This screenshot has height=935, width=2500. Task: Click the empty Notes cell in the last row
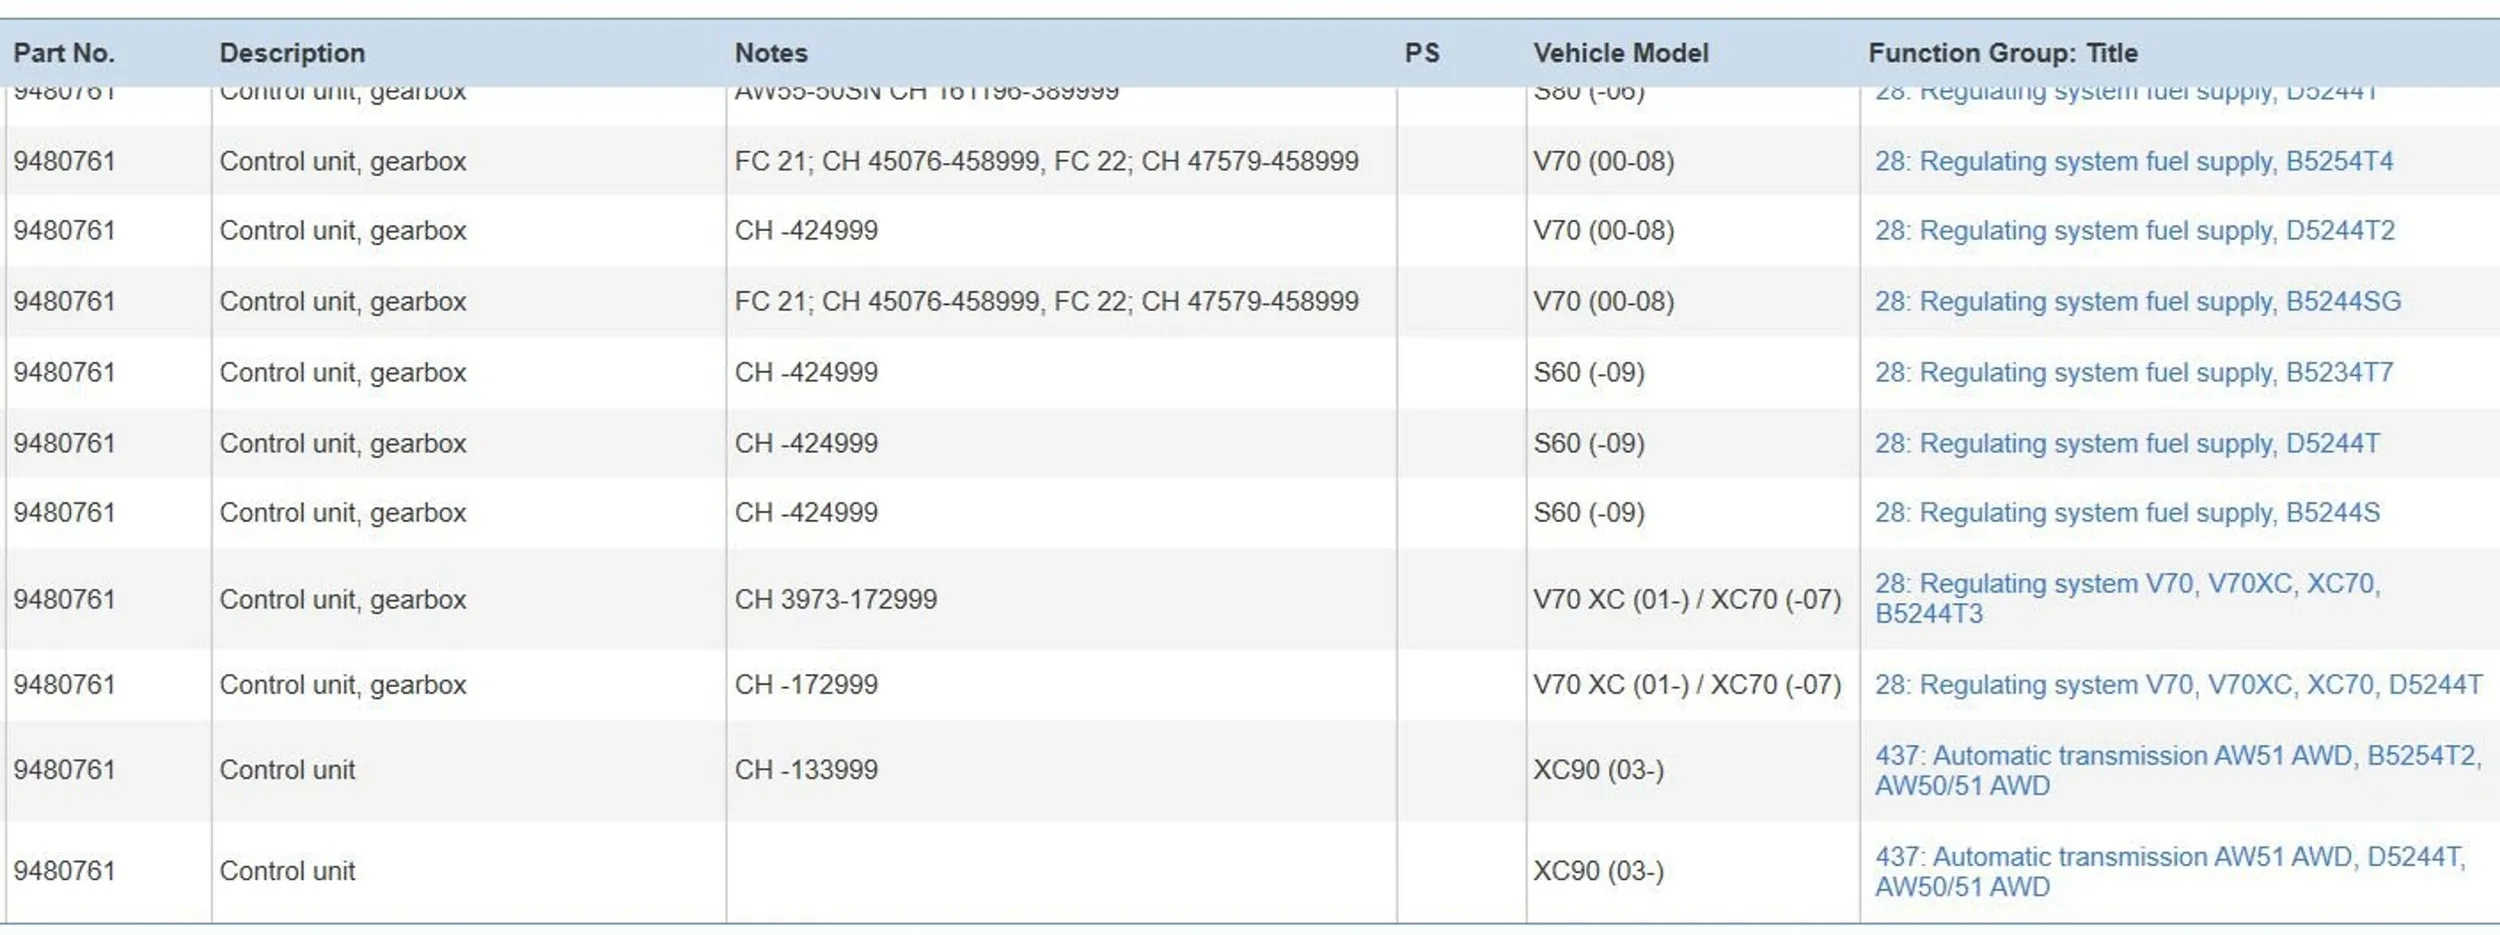pyautogui.click(x=1060, y=871)
